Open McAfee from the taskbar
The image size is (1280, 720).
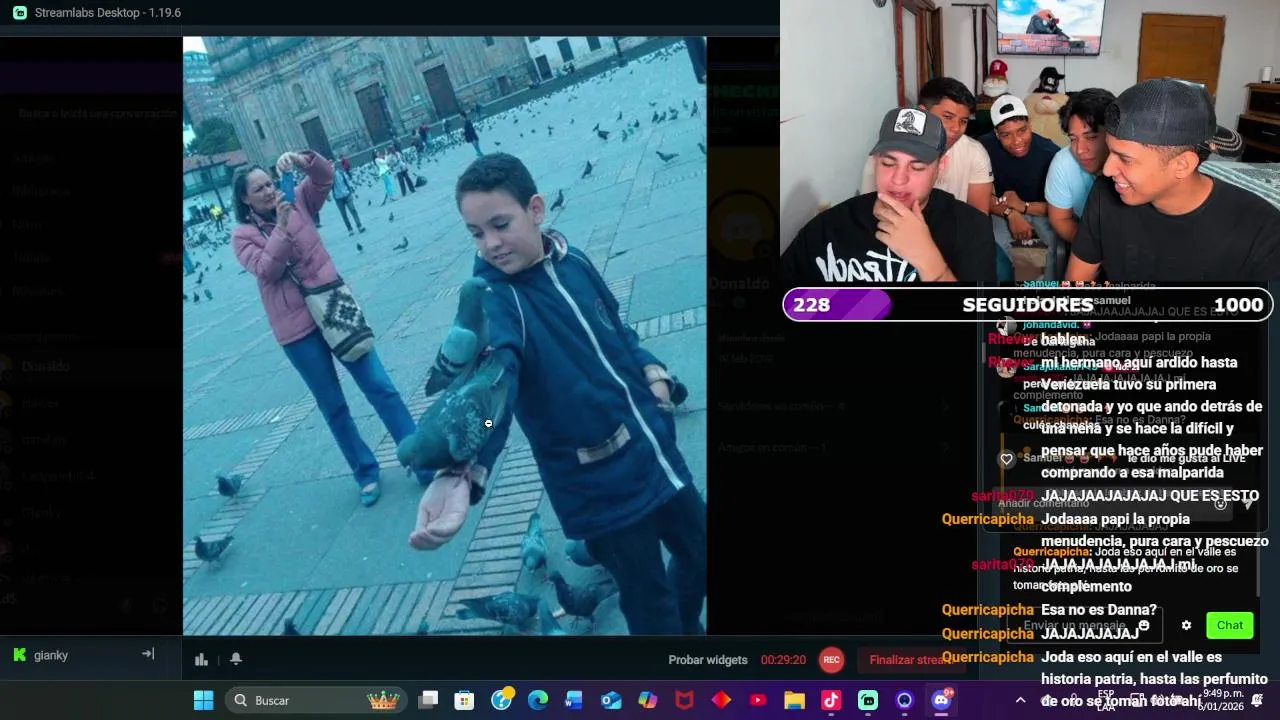pos(684,700)
